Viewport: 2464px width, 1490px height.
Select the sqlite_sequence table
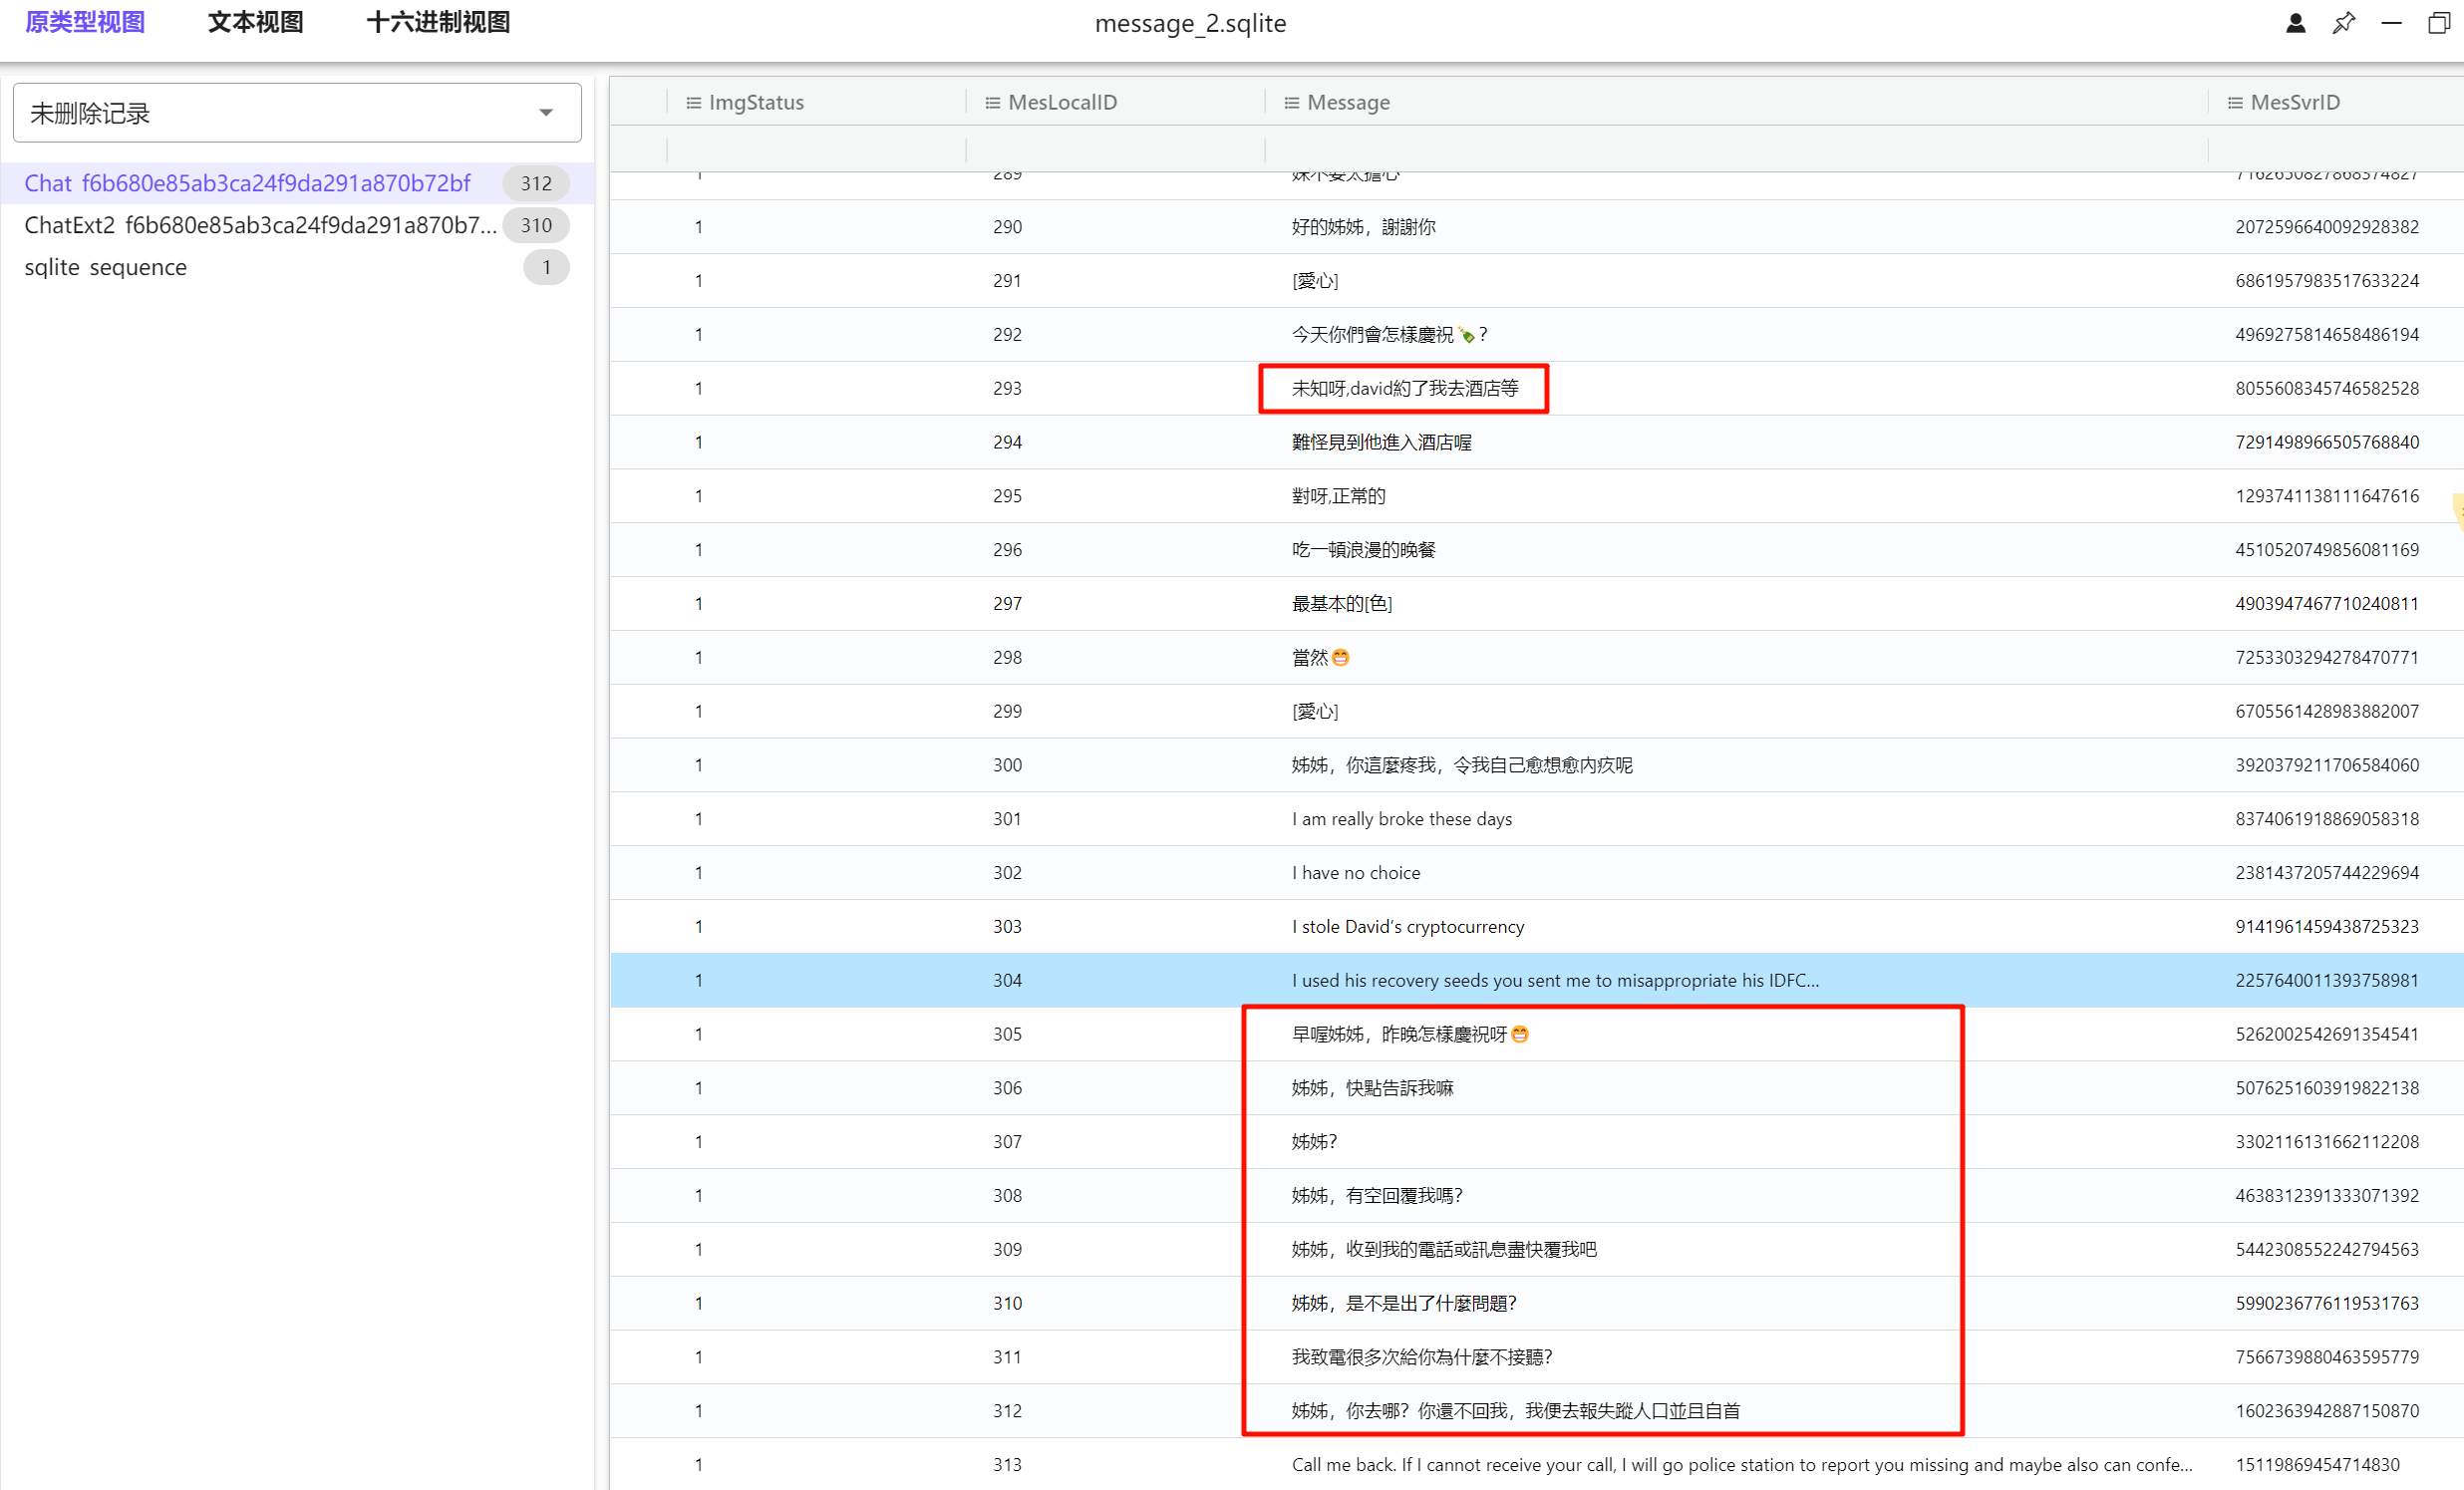(105, 267)
